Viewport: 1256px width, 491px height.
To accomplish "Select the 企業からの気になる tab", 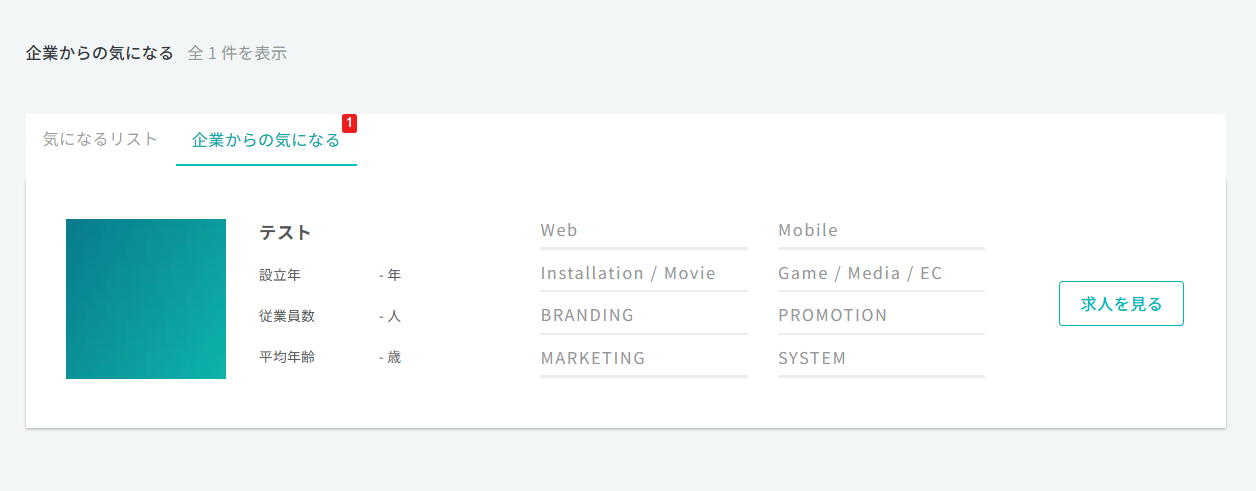I will pos(266,140).
